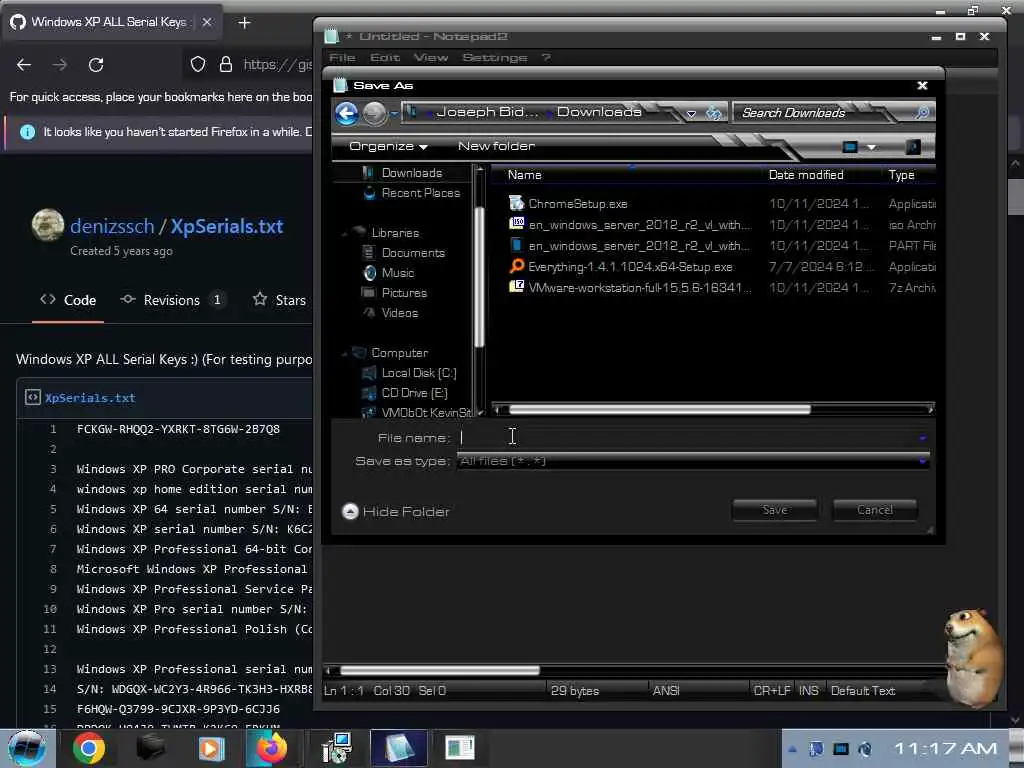Click Joseph Bid... in address breadcrumb
Viewport: 1024px width, 768px height.
[487, 112]
